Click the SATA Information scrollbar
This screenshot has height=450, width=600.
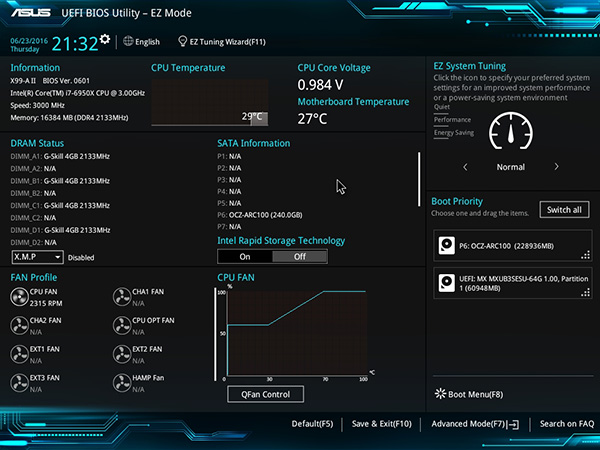(419, 179)
